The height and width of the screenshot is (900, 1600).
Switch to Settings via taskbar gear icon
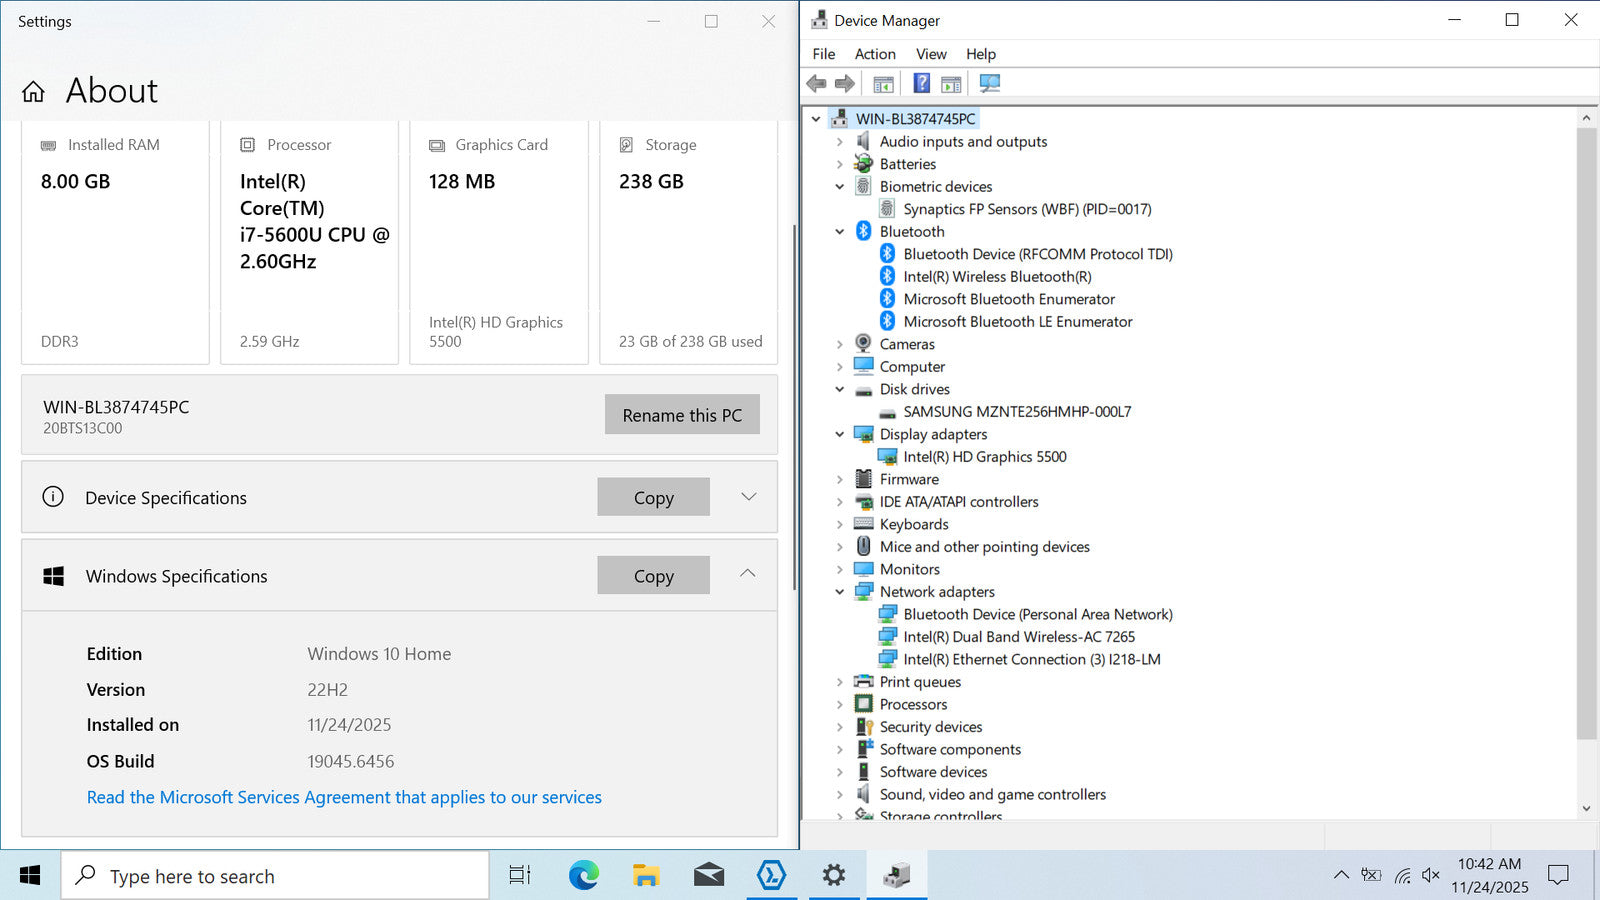click(834, 876)
